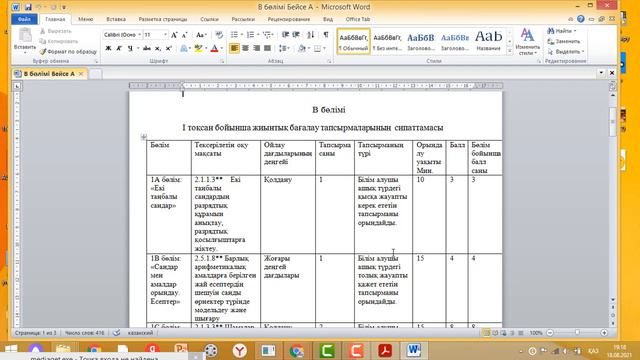Start a numbered list

point(251,35)
